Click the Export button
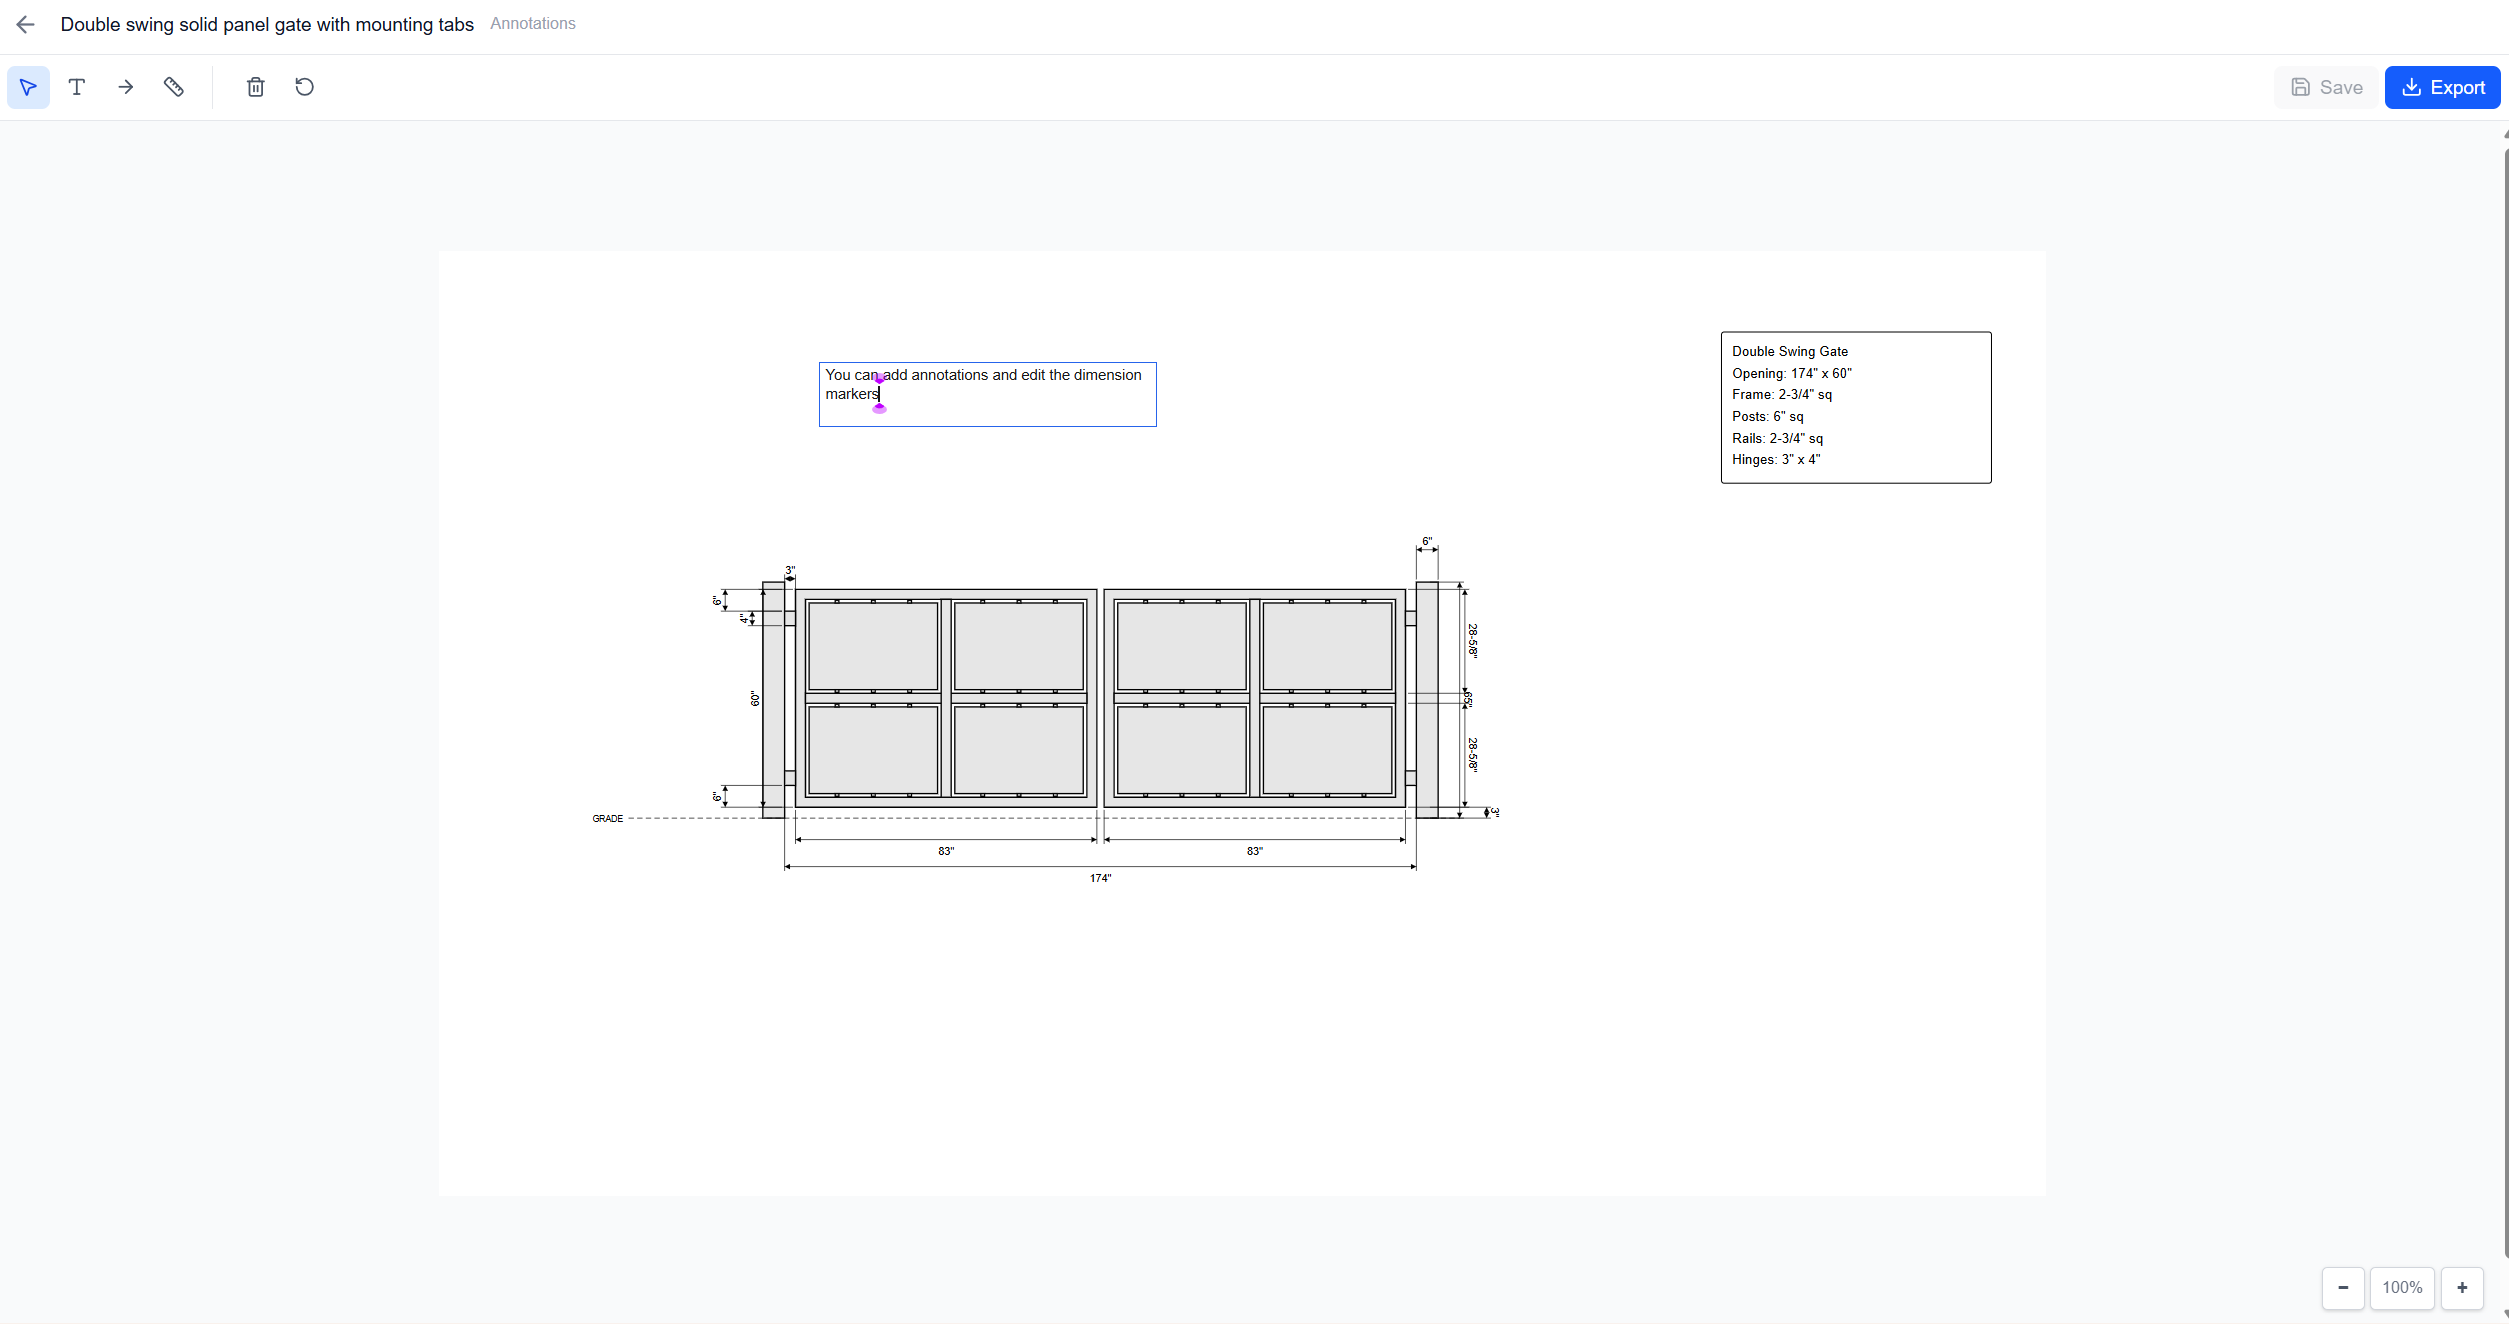The width and height of the screenshot is (2509, 1324). coord(2443,87)
